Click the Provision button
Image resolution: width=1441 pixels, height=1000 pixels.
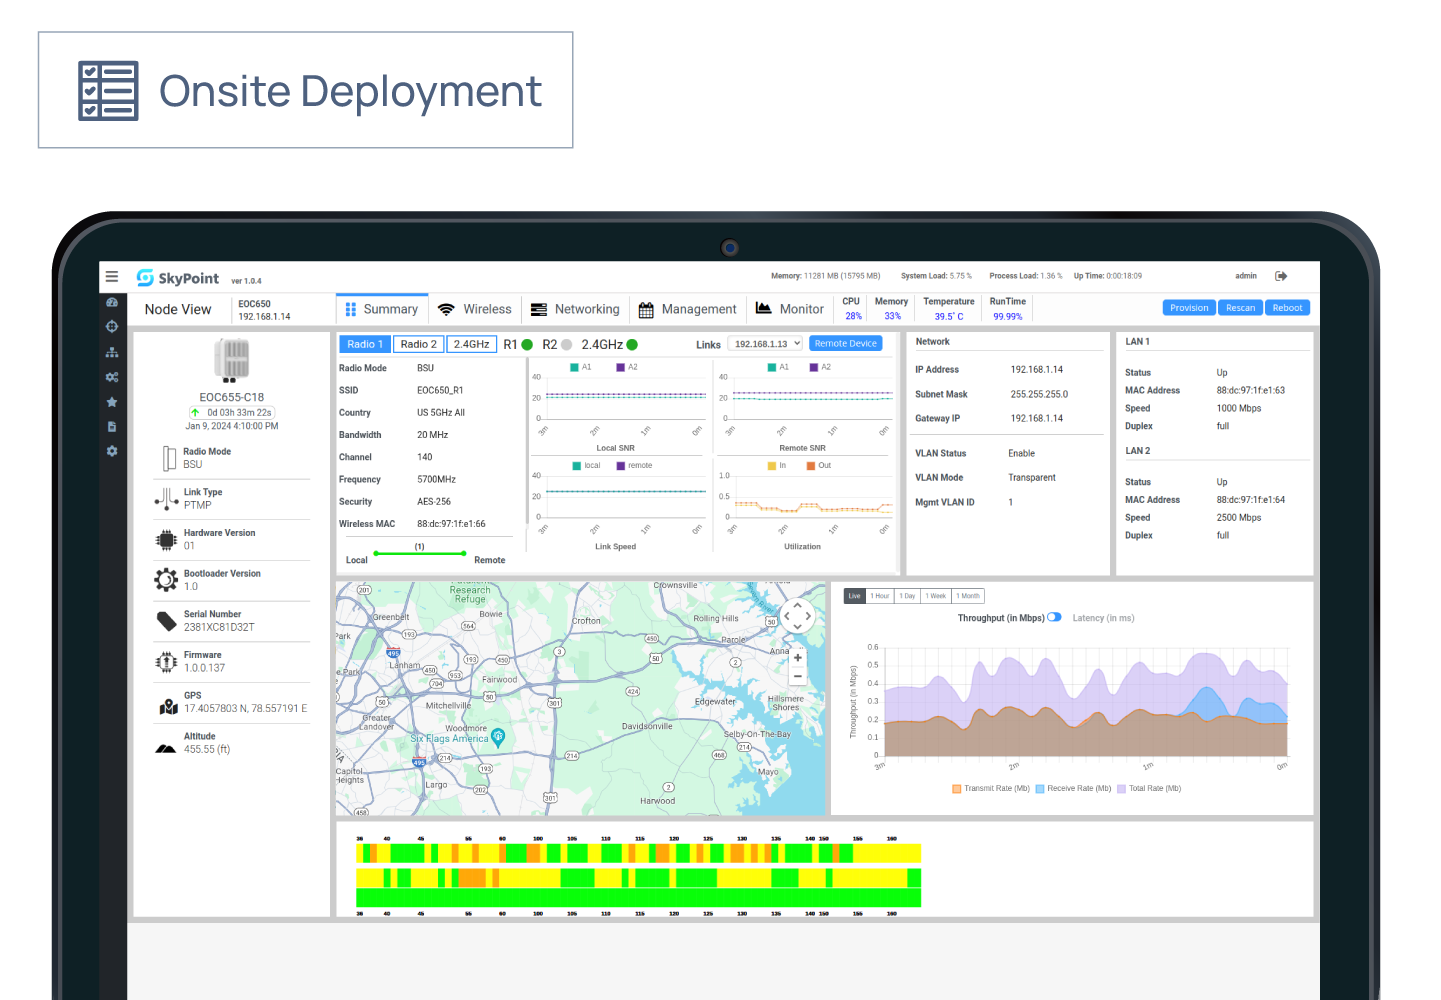(x=1189, y=307)
